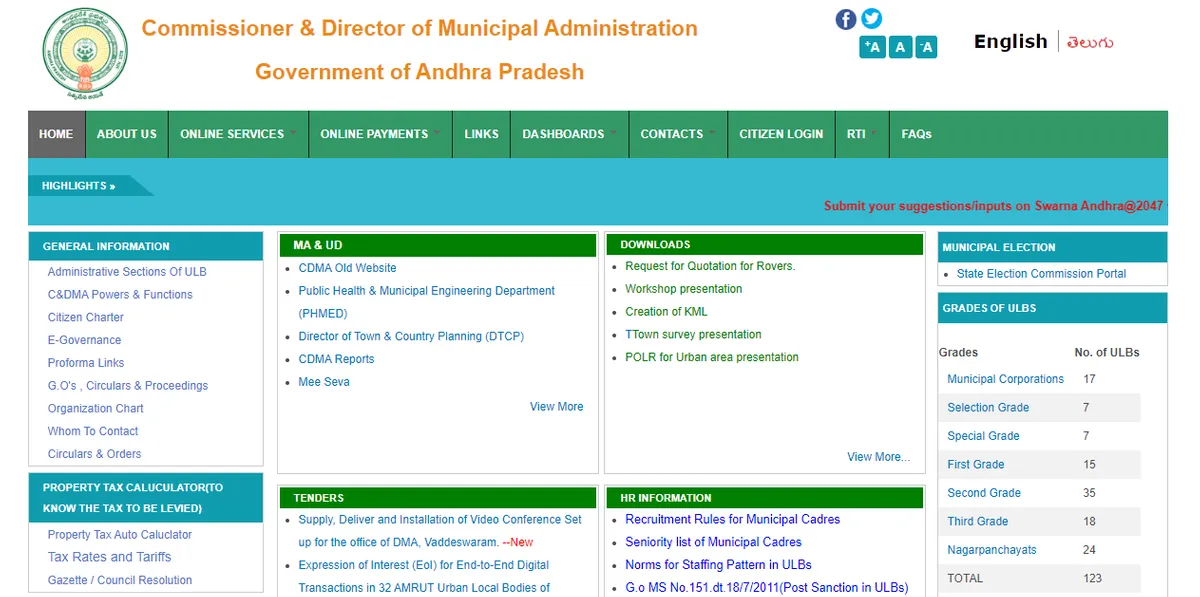The height and width of the screenshot is (597, 1200).
Task: Click View More in the MA & UD panel
Action: click(556, 406)
